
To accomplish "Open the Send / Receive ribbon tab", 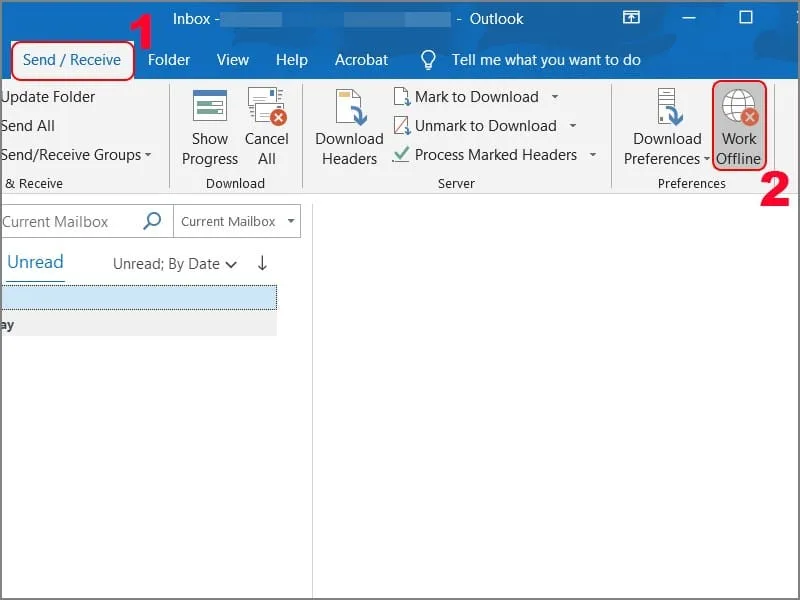I will [x=72, y=60].
